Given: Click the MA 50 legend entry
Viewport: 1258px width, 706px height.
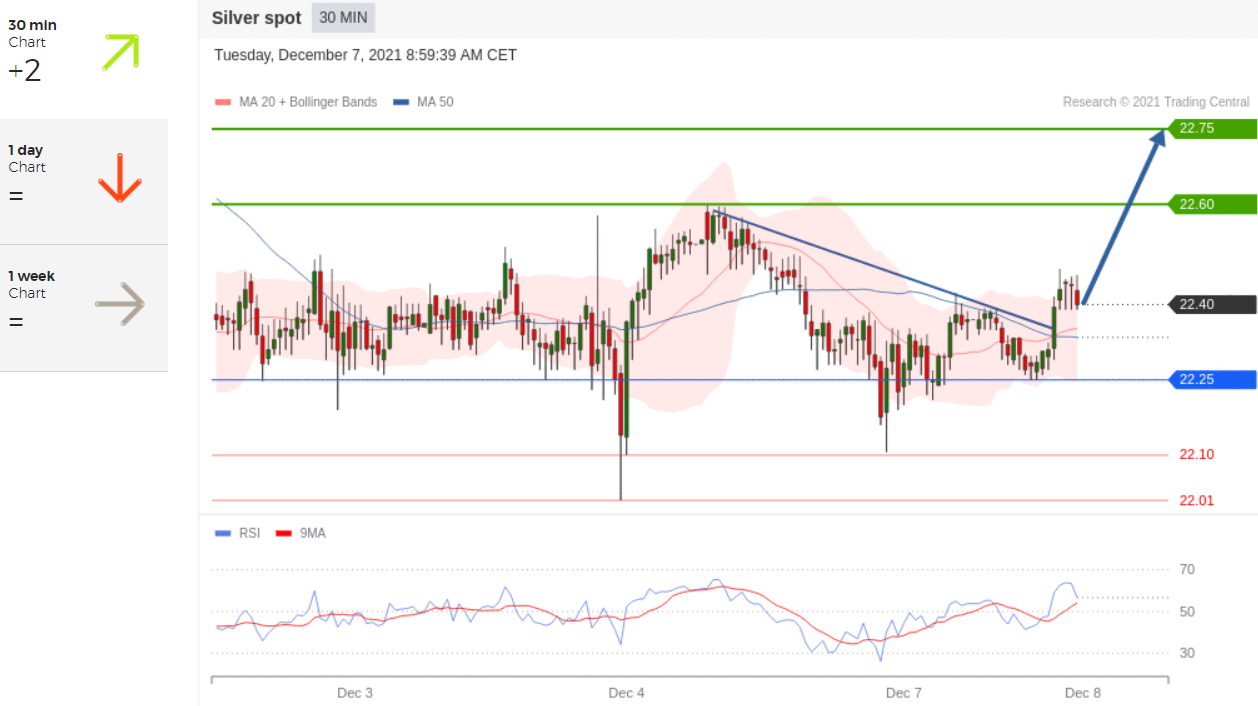Looking at the screenshot, I should click(424, 102).
